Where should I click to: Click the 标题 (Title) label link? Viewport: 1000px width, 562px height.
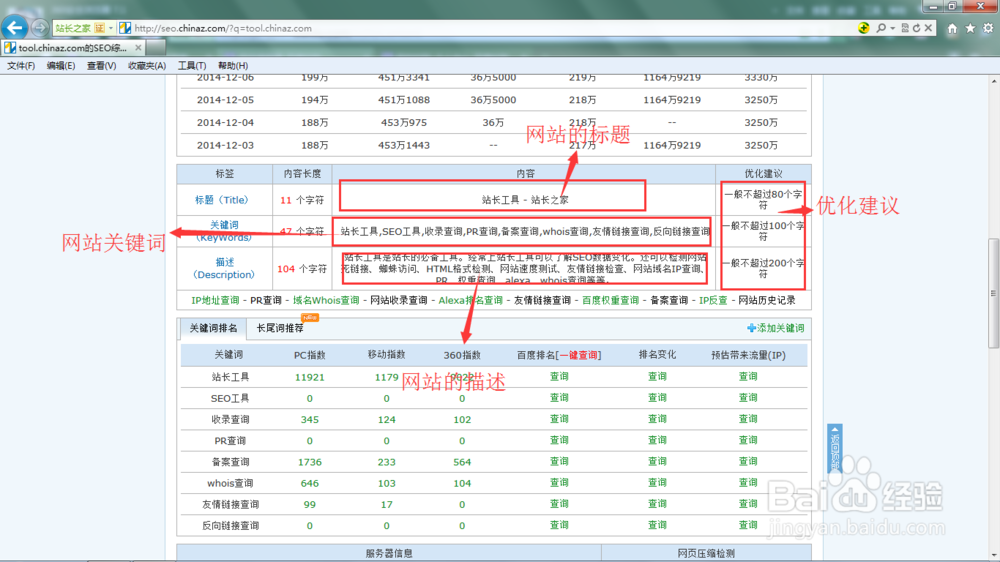[221, 200]
